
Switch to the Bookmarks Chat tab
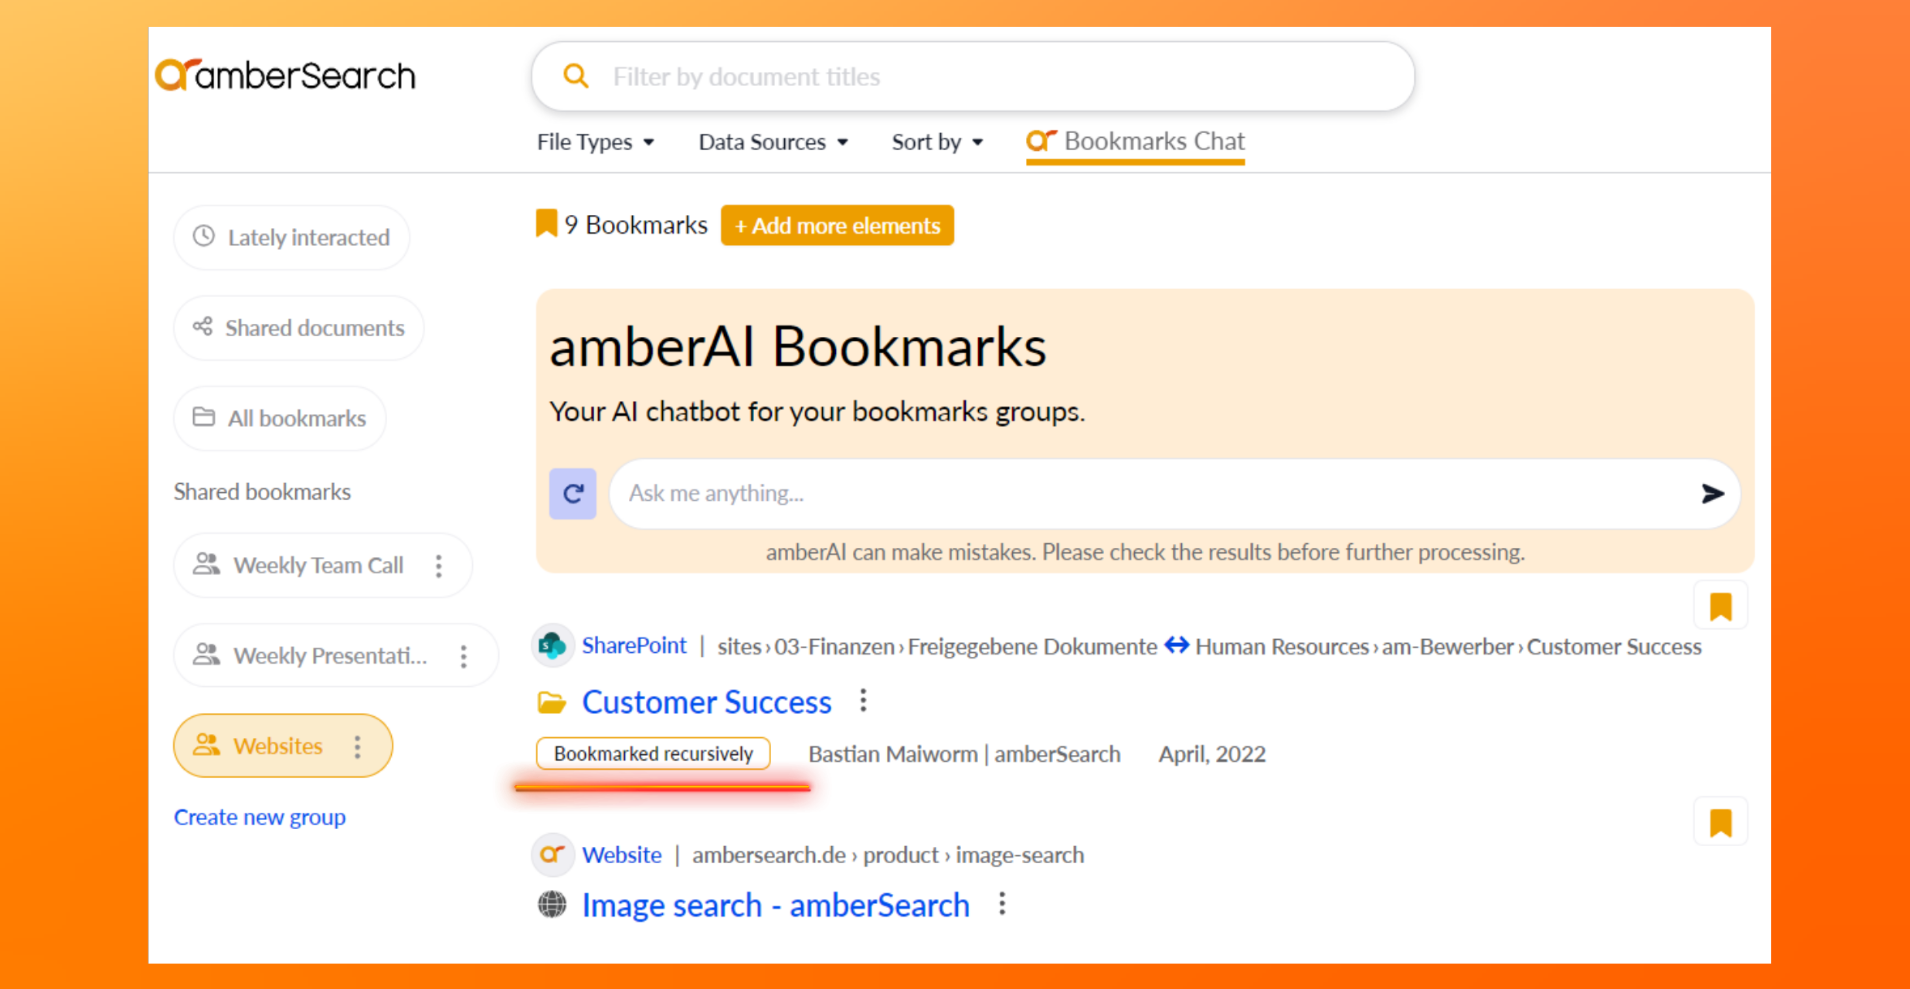[x=1135, y=142]
